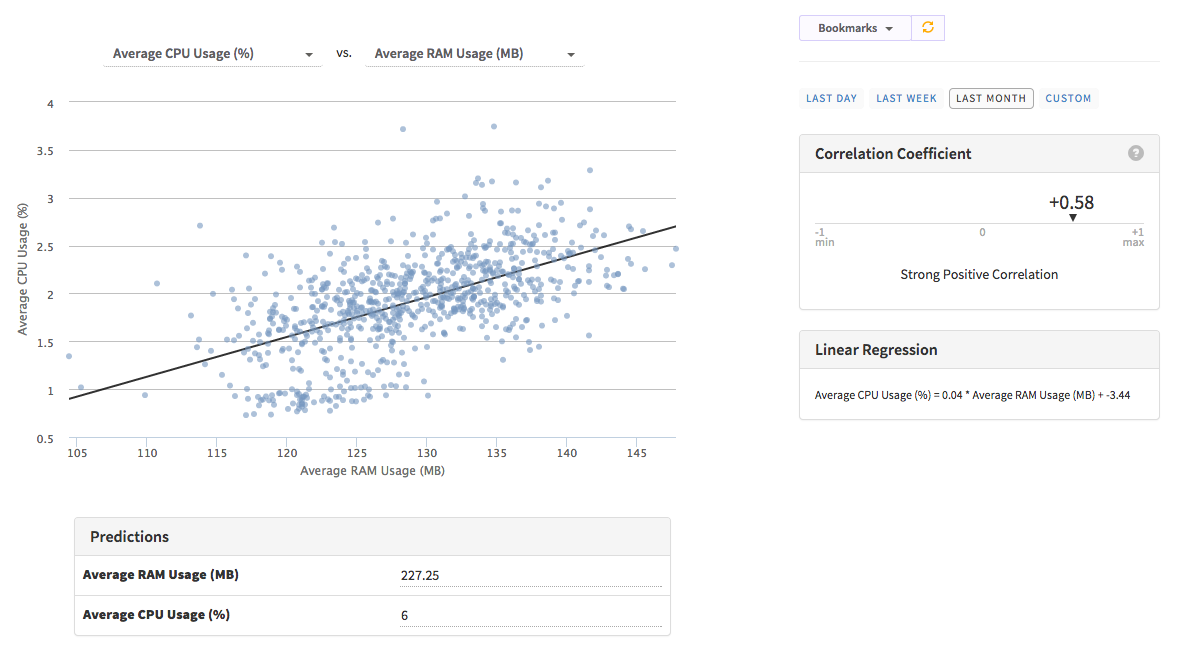Open the Average CPU Usage (%) axis dropdown
Viewport: 1189px width, 666px height.
[x=213, y=54]
